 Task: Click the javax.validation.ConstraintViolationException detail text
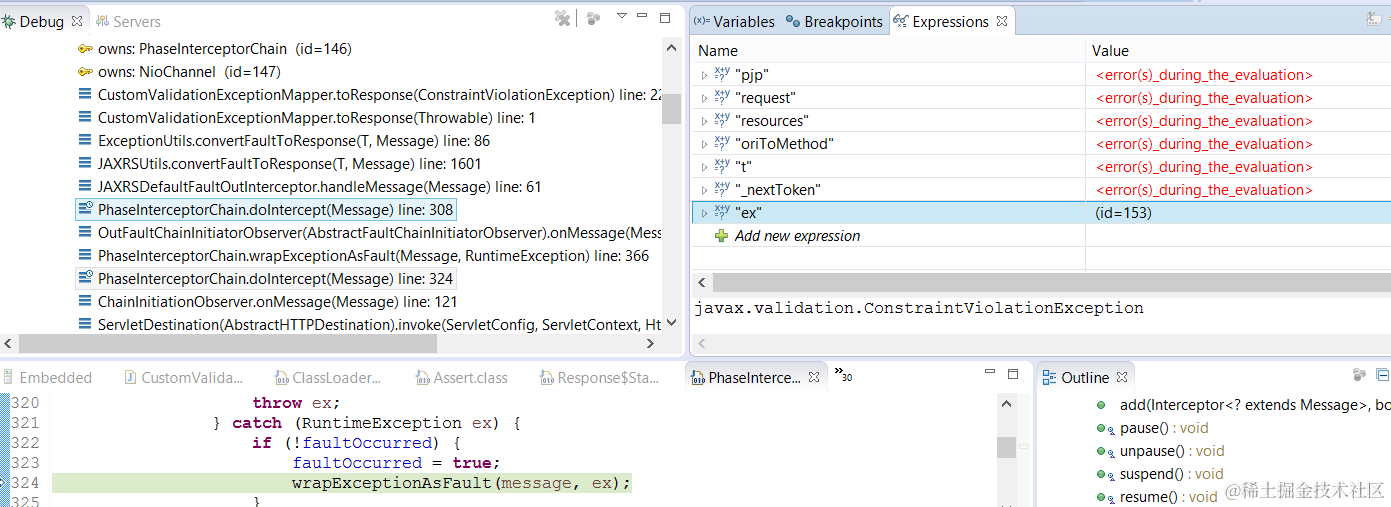pos(919,308)
